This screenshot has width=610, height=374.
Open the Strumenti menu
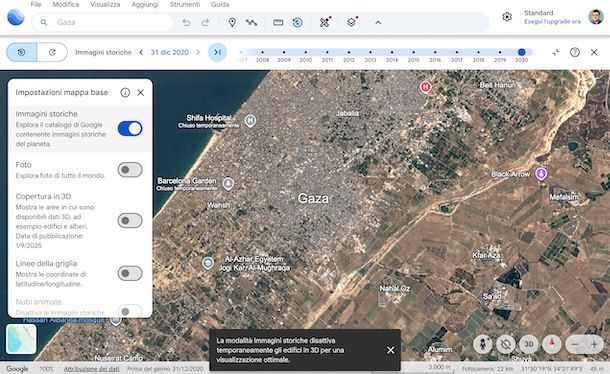[x=185, y=4]
